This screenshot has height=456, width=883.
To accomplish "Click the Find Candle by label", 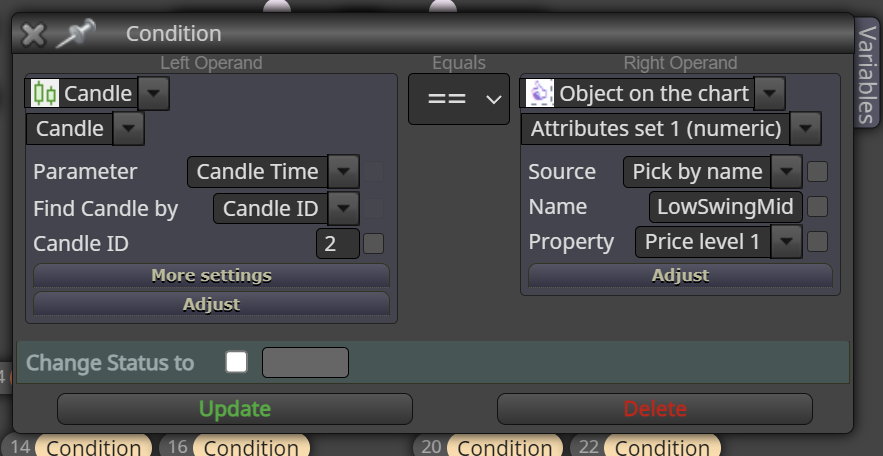I will (x=106, y=209).
